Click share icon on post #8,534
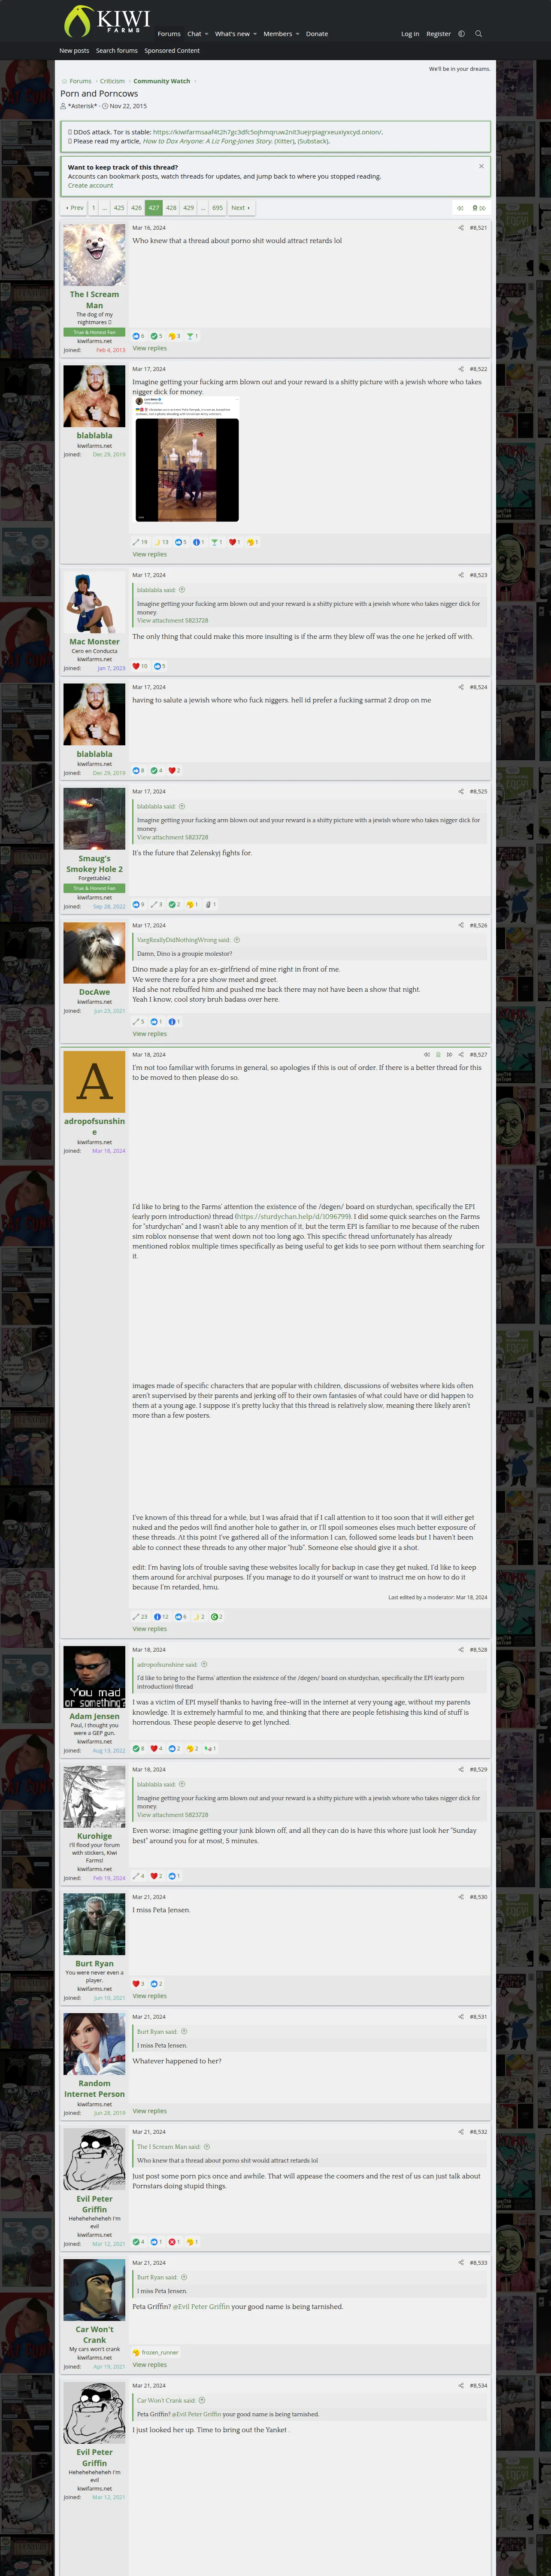 [461, 2385]
